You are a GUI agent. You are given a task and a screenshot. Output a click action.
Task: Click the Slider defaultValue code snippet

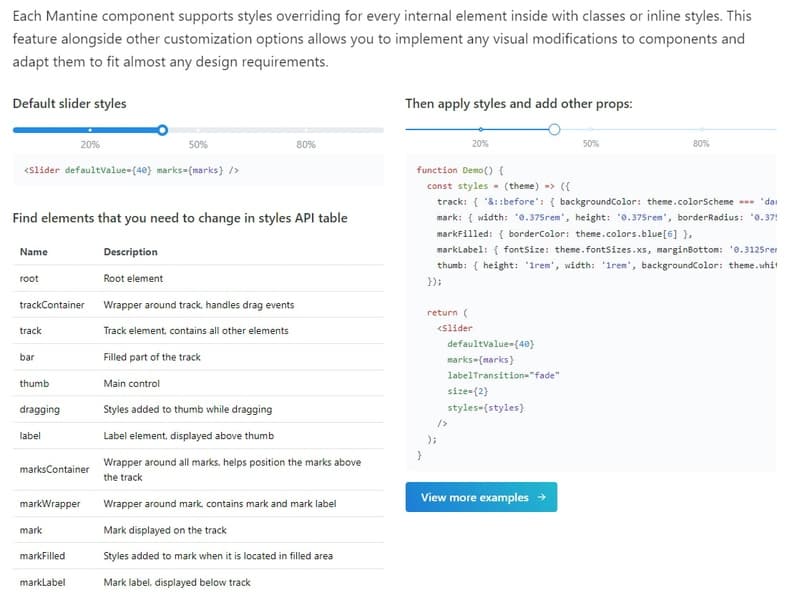(131, 170)
